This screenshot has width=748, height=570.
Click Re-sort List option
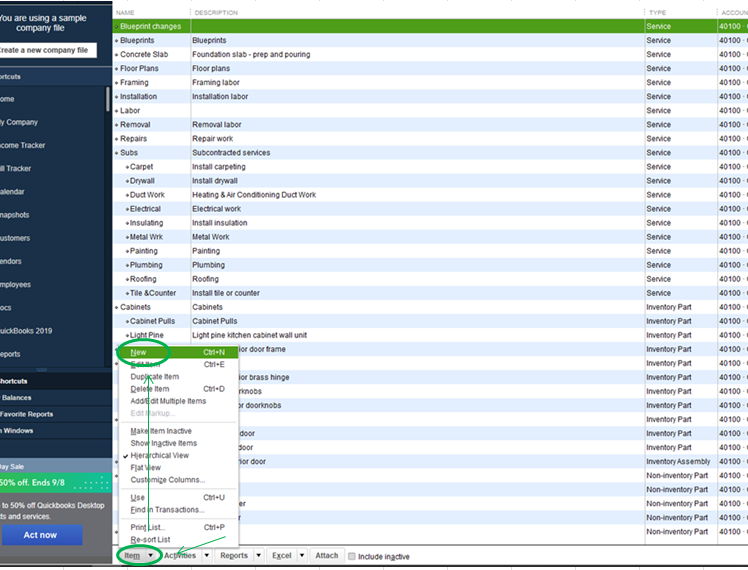click(x=150, y=539)
